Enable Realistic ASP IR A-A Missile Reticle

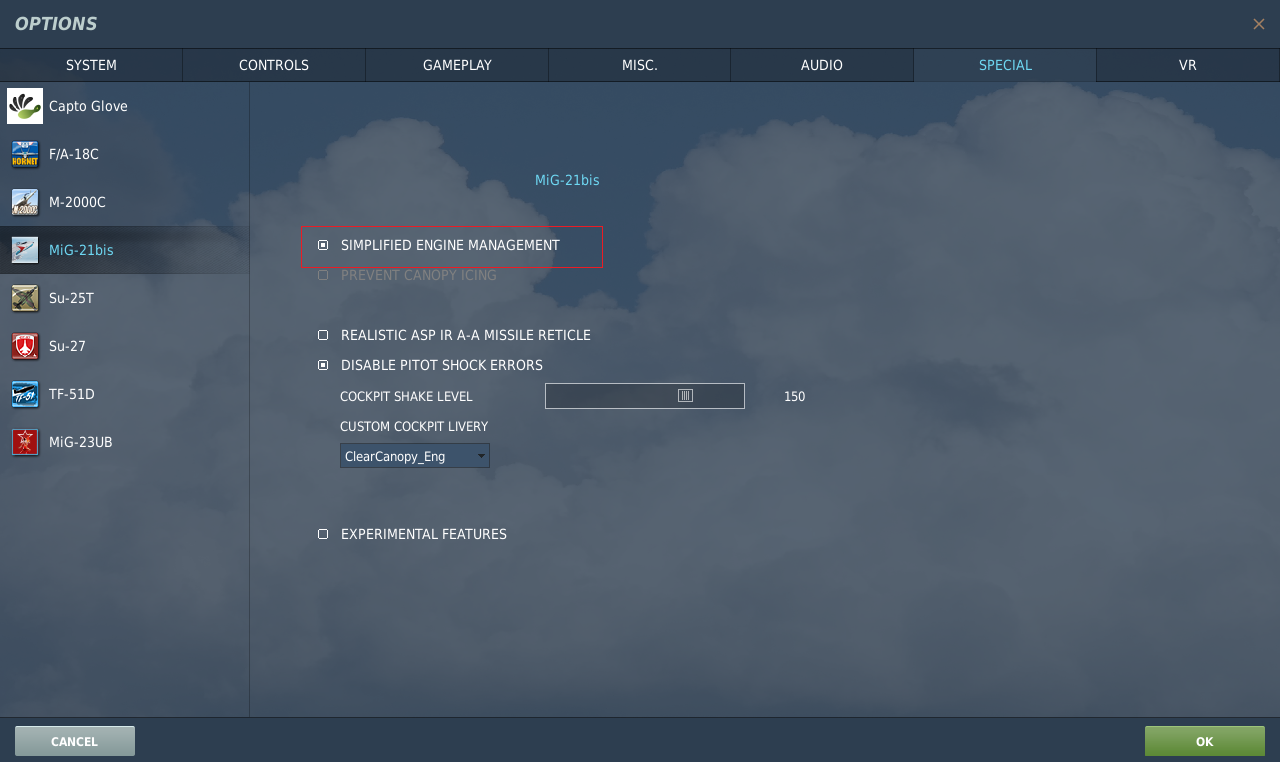(323, 335)
